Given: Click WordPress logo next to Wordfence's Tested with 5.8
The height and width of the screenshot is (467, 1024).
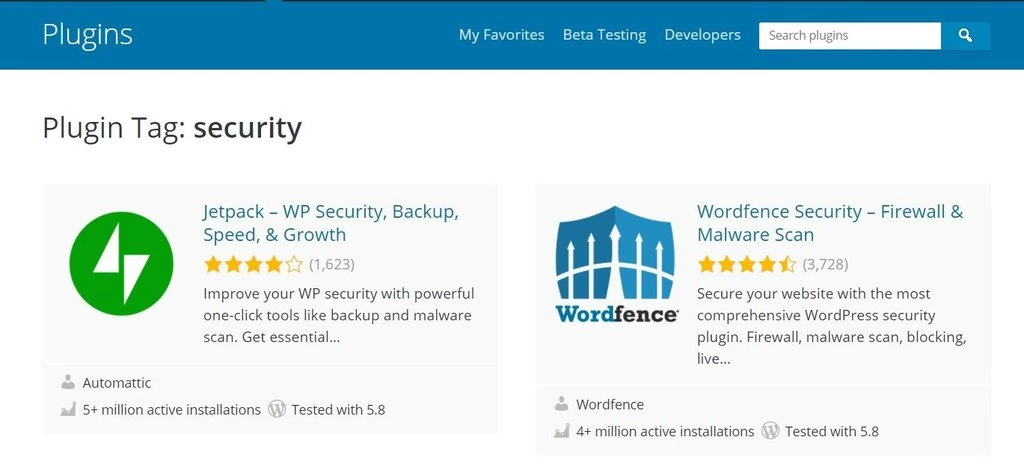Looking at the screenshot, I should (770, 431).
